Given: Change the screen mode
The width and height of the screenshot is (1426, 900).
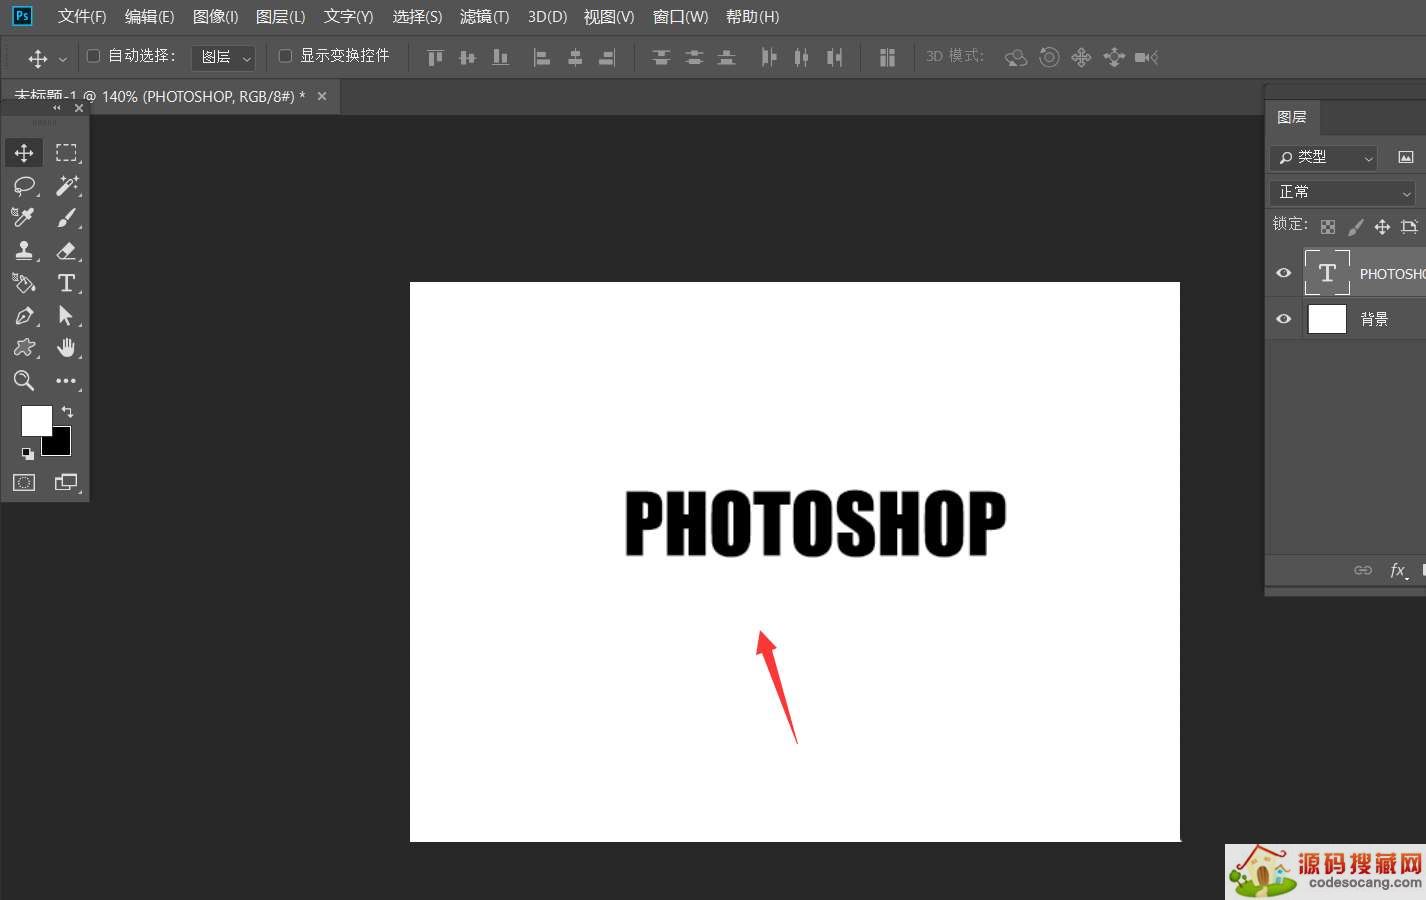Looking at the screenshot, I should coord(66,483).
